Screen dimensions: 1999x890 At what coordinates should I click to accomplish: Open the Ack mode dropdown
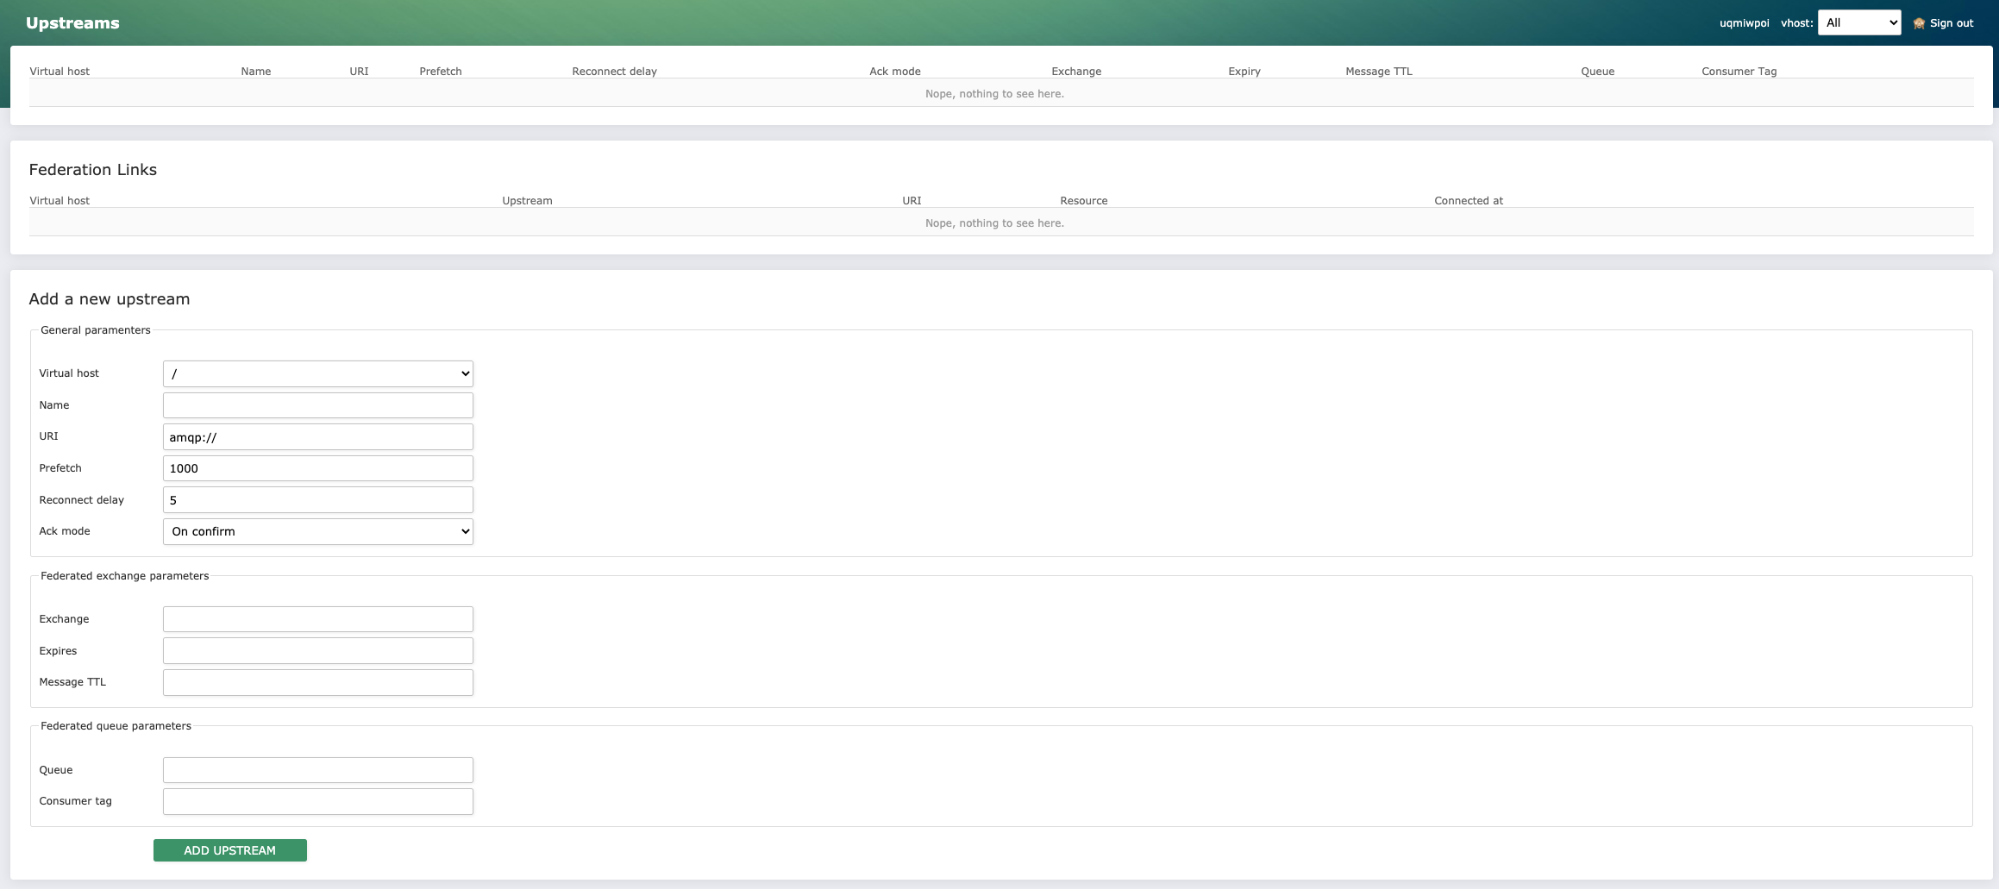tap(318, 532)
